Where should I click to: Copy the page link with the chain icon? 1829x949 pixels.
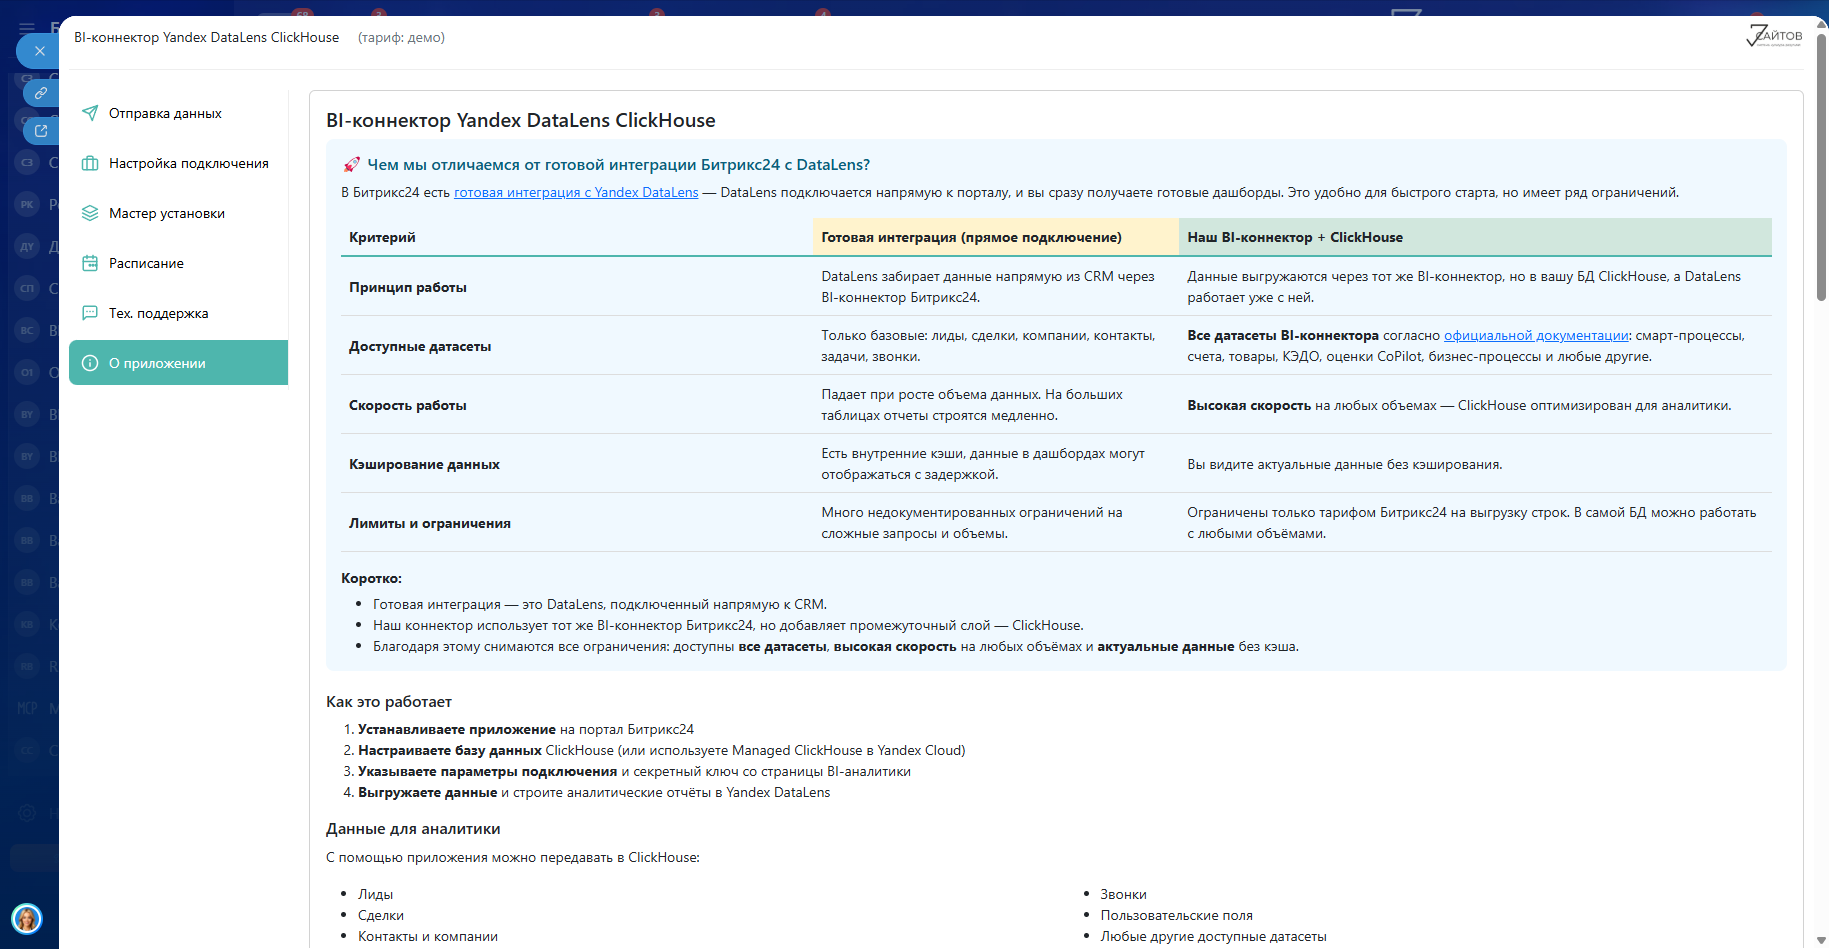[x=41, y=93]
